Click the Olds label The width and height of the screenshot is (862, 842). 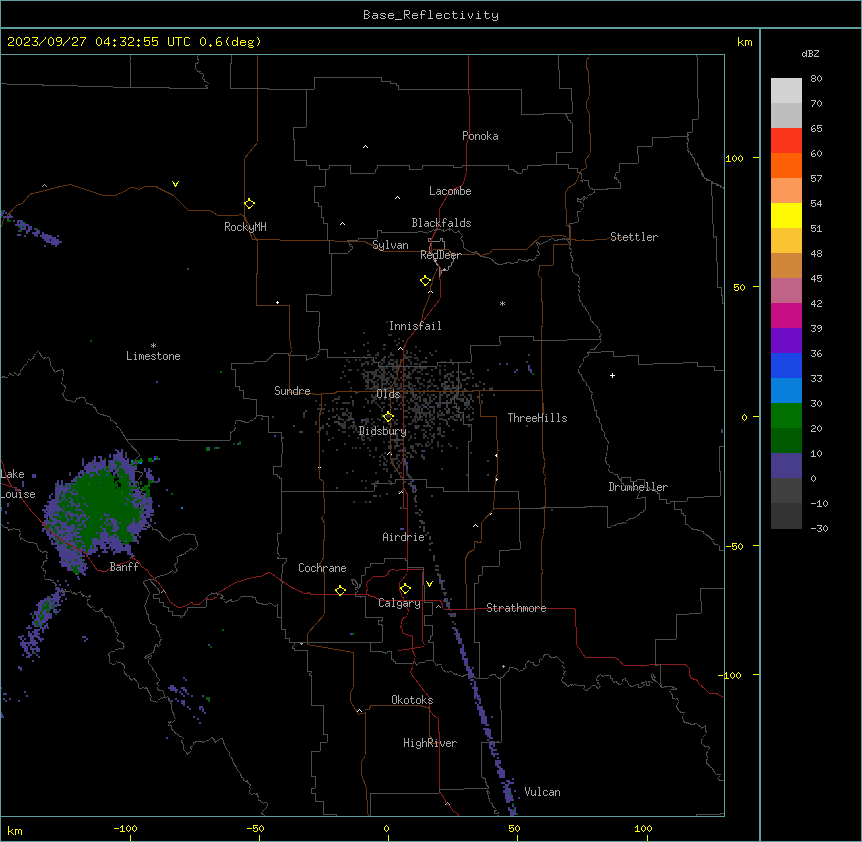[388, 394]
